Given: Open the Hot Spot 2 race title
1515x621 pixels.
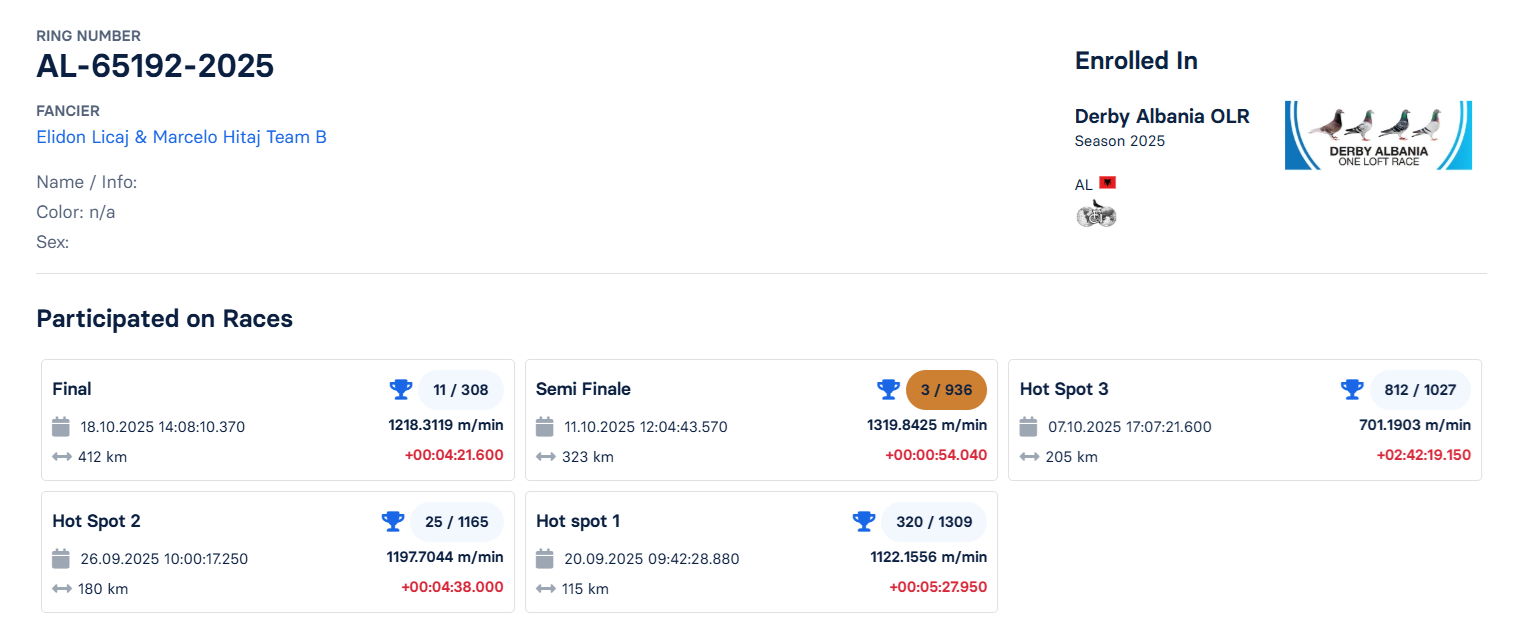Looking at the screenshot, I should (96, 521).
